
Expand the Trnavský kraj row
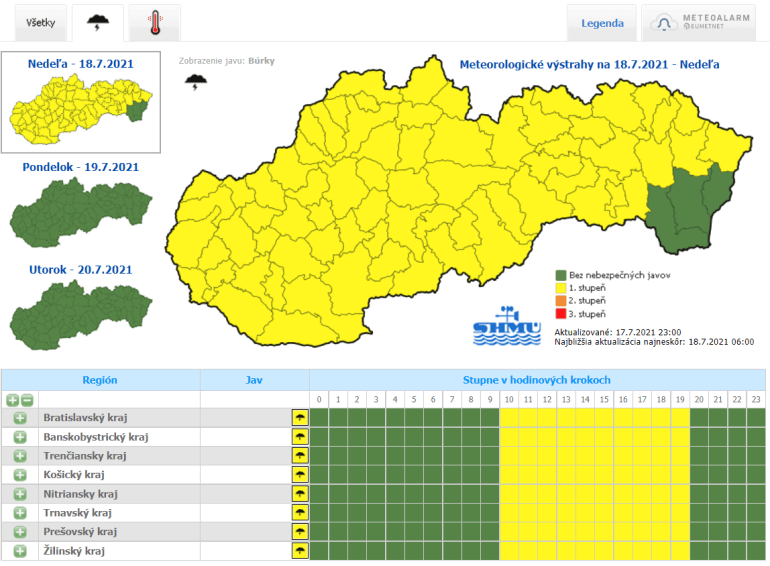[x=20, y=513]
